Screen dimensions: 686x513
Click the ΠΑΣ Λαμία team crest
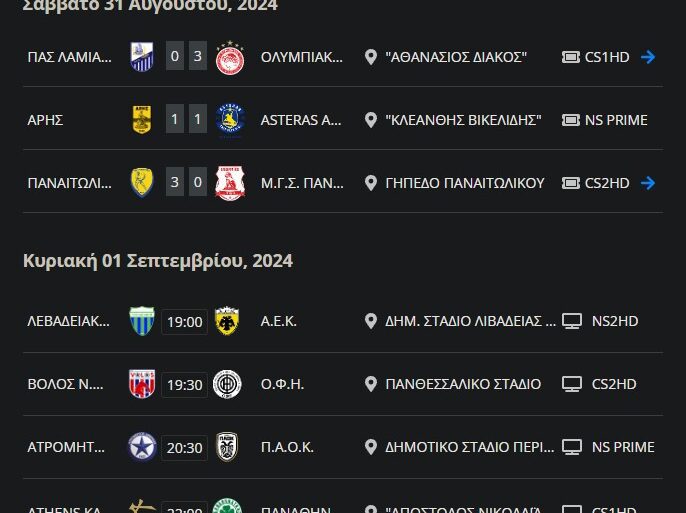[142, 57]
